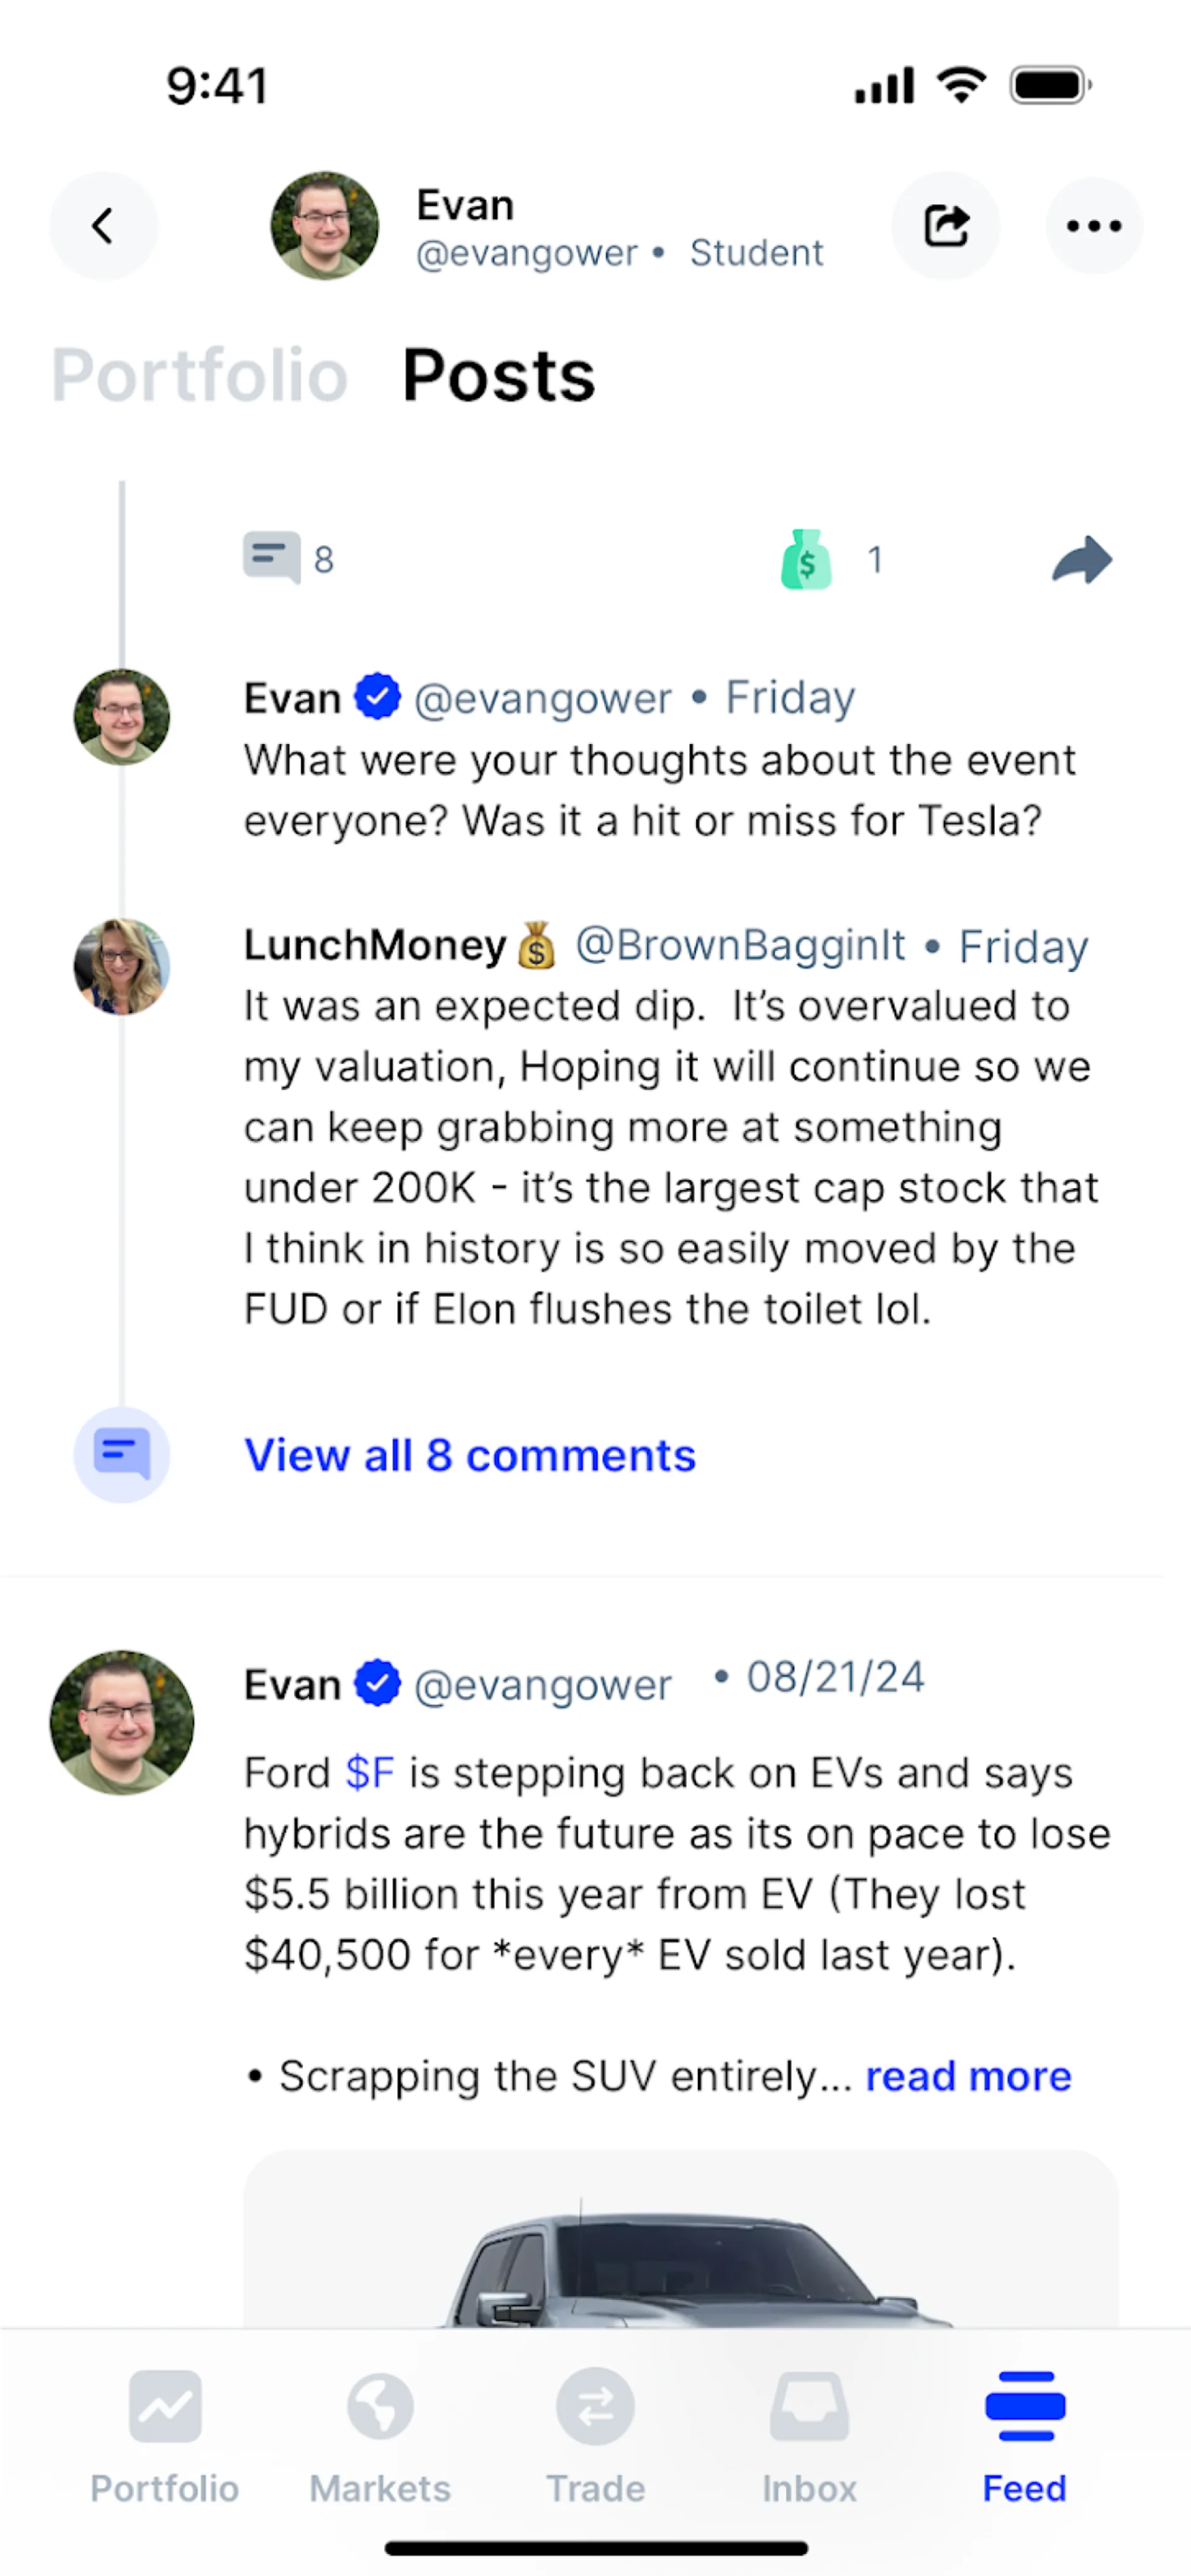Select the Posts heading tab
1191x2576 pixels.
[498, 376]
